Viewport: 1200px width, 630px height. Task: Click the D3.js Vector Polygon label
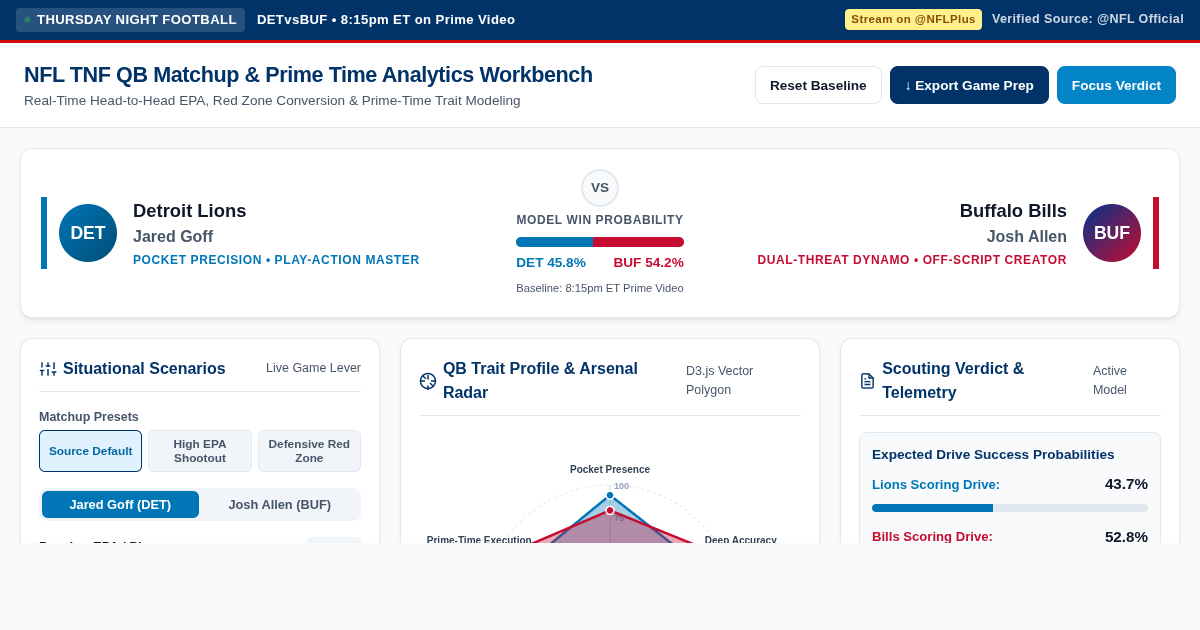pos(720,380)
